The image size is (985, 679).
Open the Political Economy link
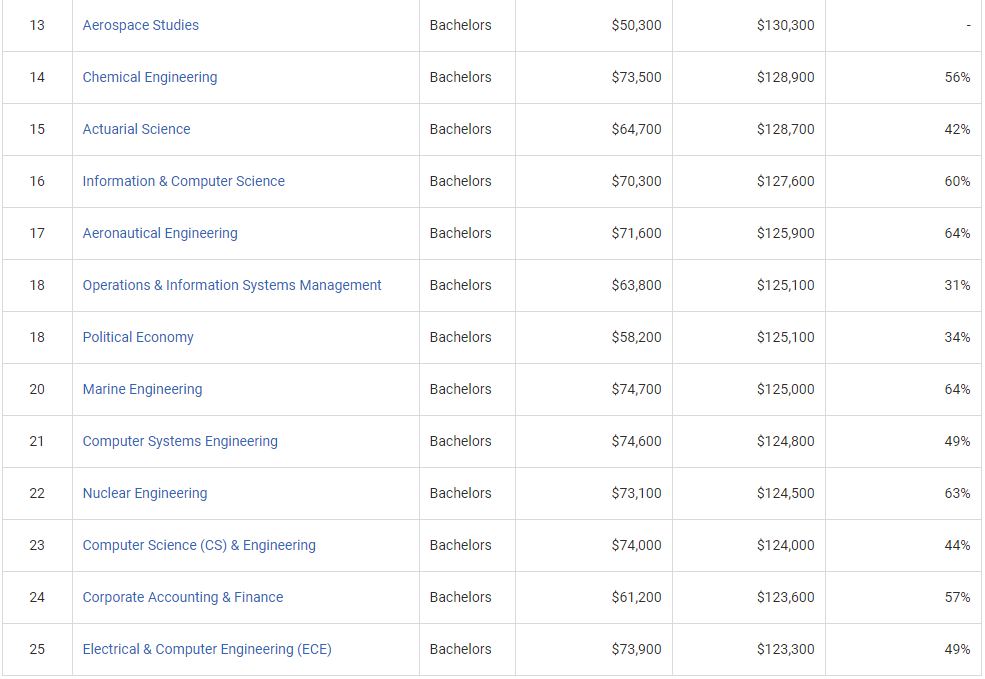138,337
